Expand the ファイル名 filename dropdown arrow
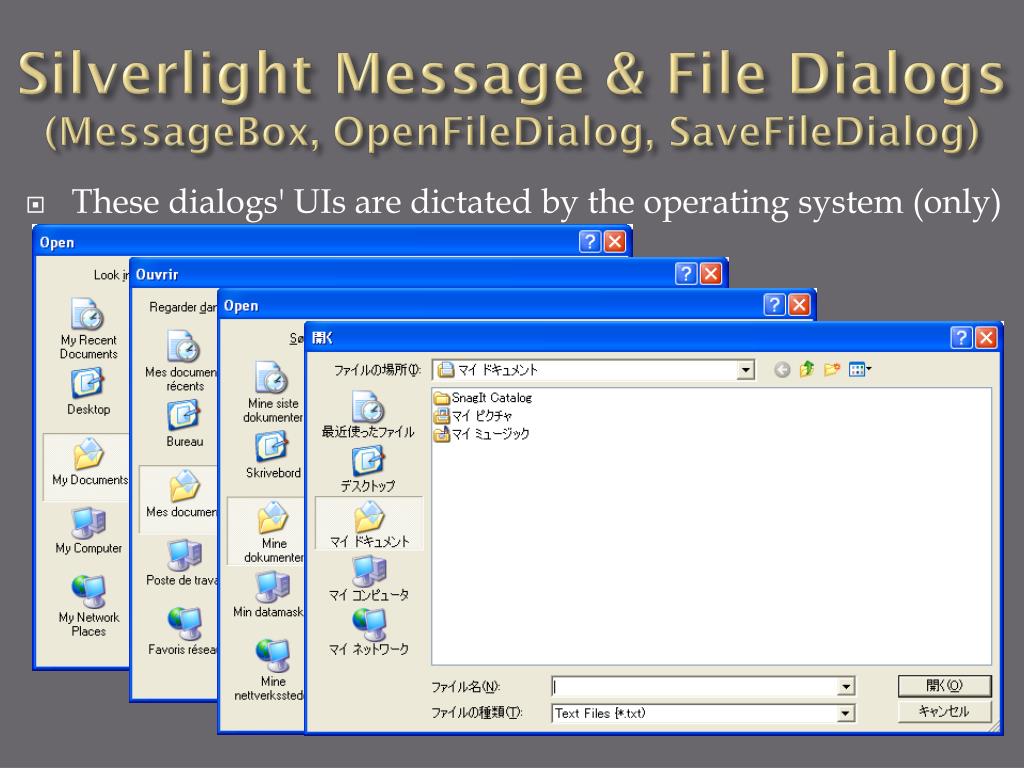 coord(845,686)
